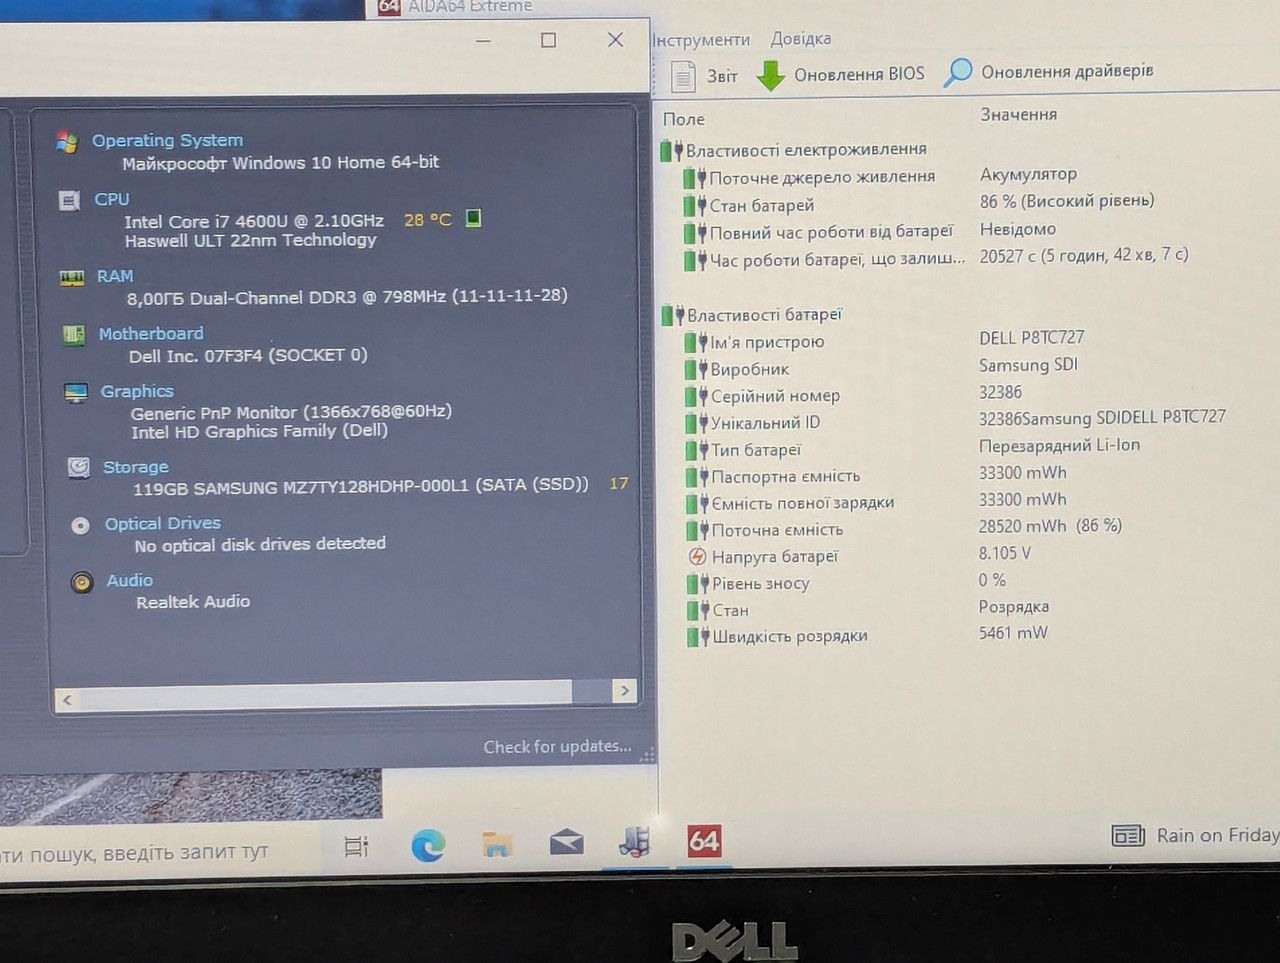1280x963 pixels.
Task: Click the battery voltage icon beside Напруга батареї
Action: pyautogui.click(x=697, y=557)
